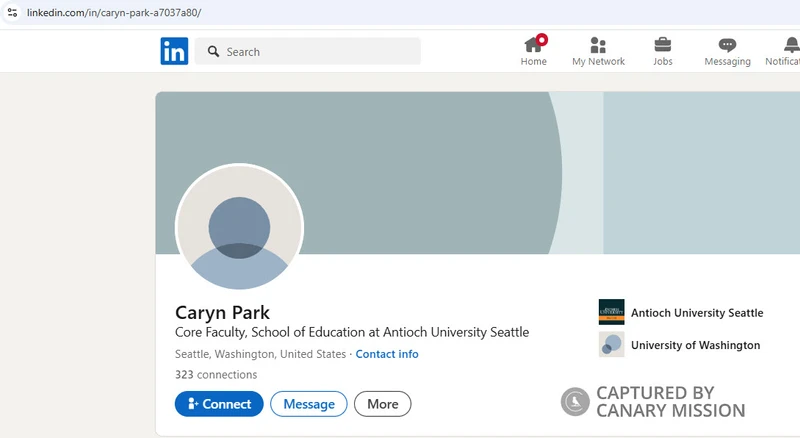The height and width of the screenshot is (438, 800).
Task: Click the Antioch University Seattle logo
Action: 611,312
